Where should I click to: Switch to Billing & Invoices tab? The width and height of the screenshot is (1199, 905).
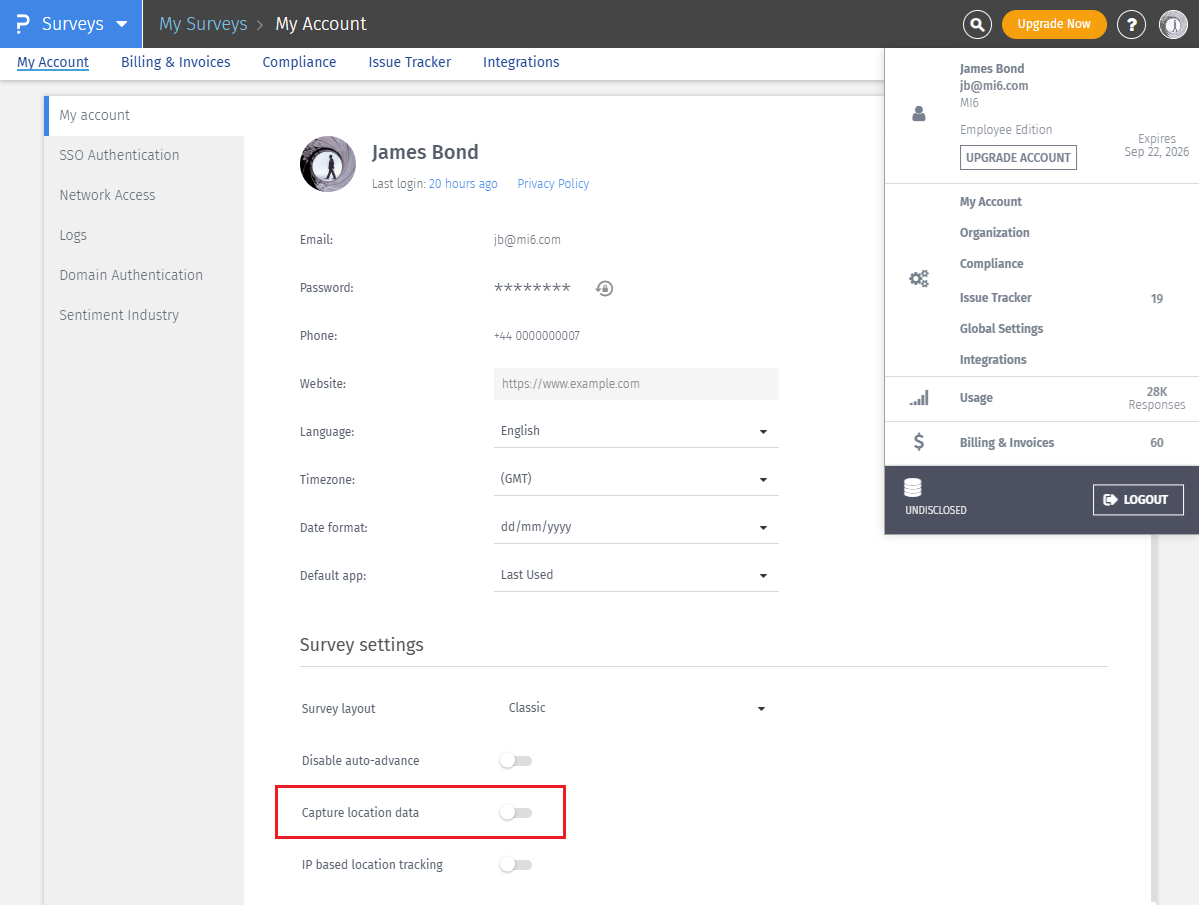176,62
